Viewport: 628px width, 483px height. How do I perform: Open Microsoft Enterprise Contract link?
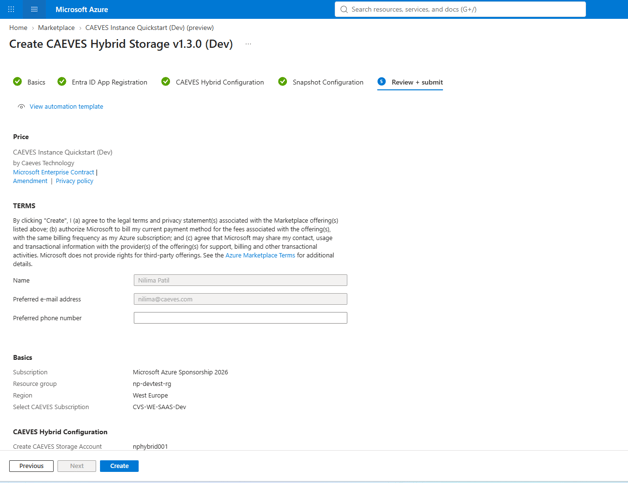coord(53,172)
